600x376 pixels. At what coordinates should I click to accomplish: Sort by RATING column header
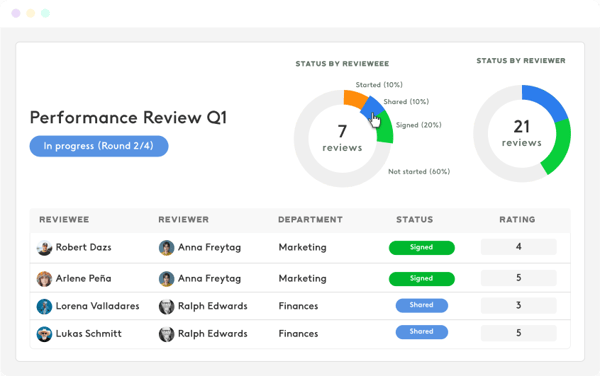517,220
